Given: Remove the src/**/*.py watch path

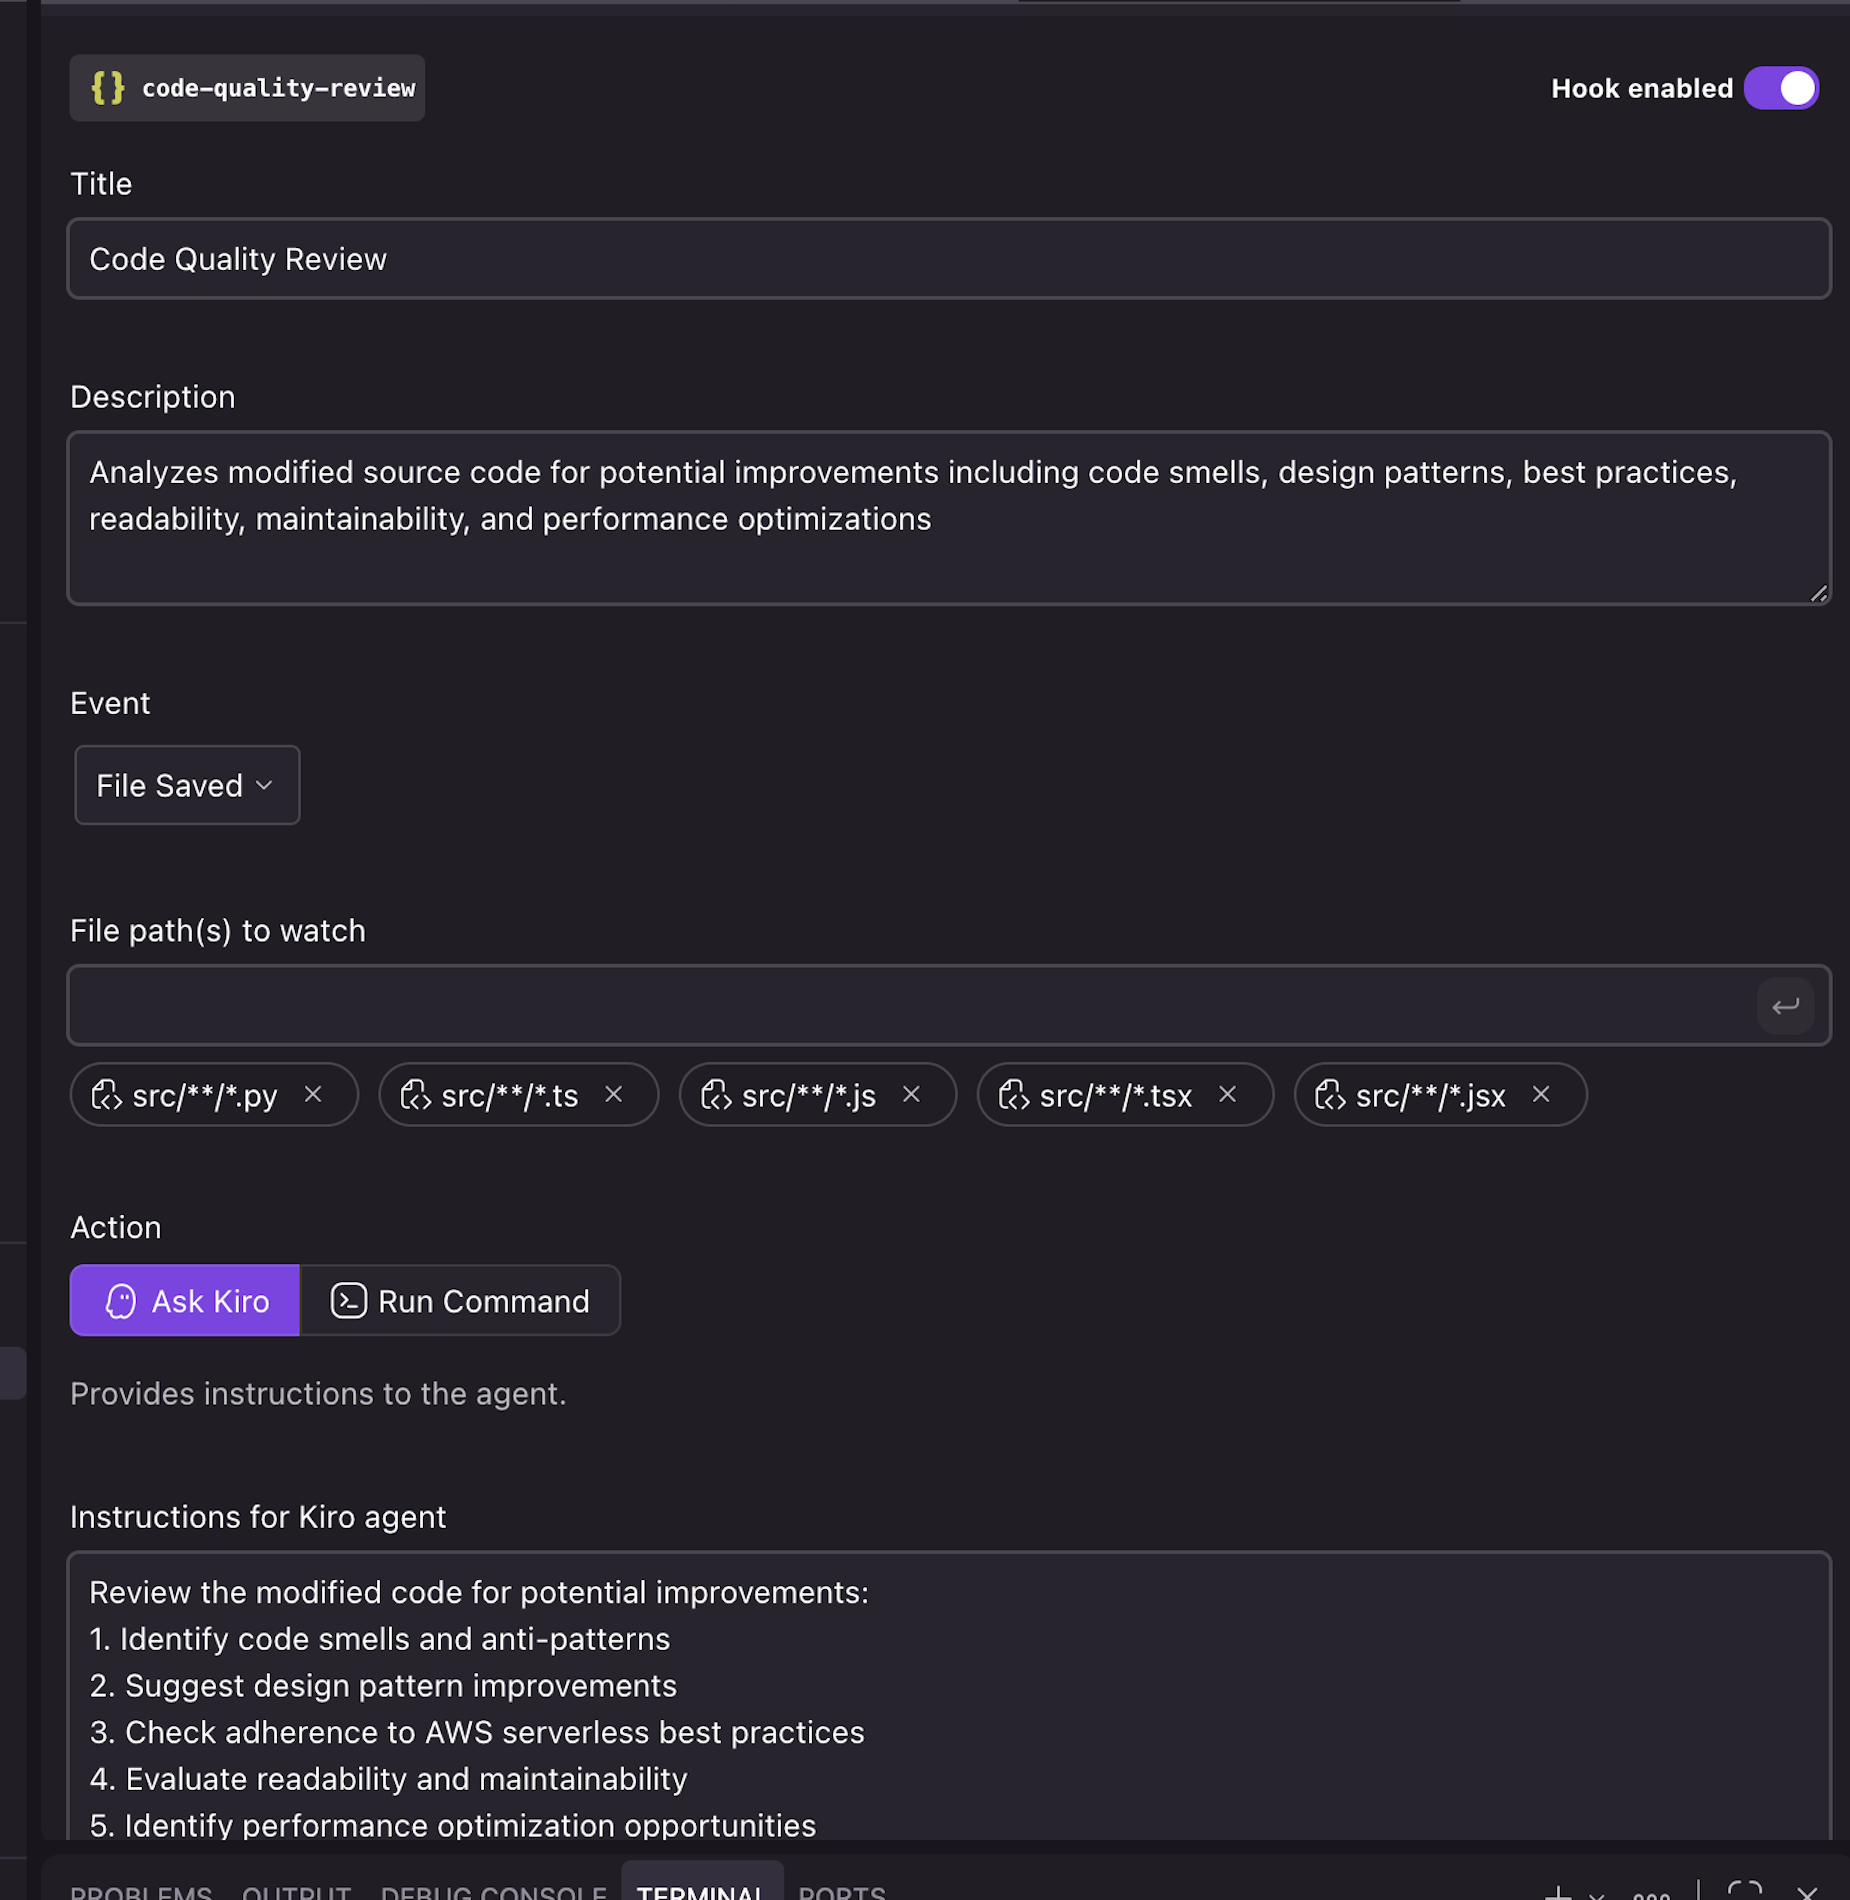Looking at the screenshot, I should coord(313,1095).
